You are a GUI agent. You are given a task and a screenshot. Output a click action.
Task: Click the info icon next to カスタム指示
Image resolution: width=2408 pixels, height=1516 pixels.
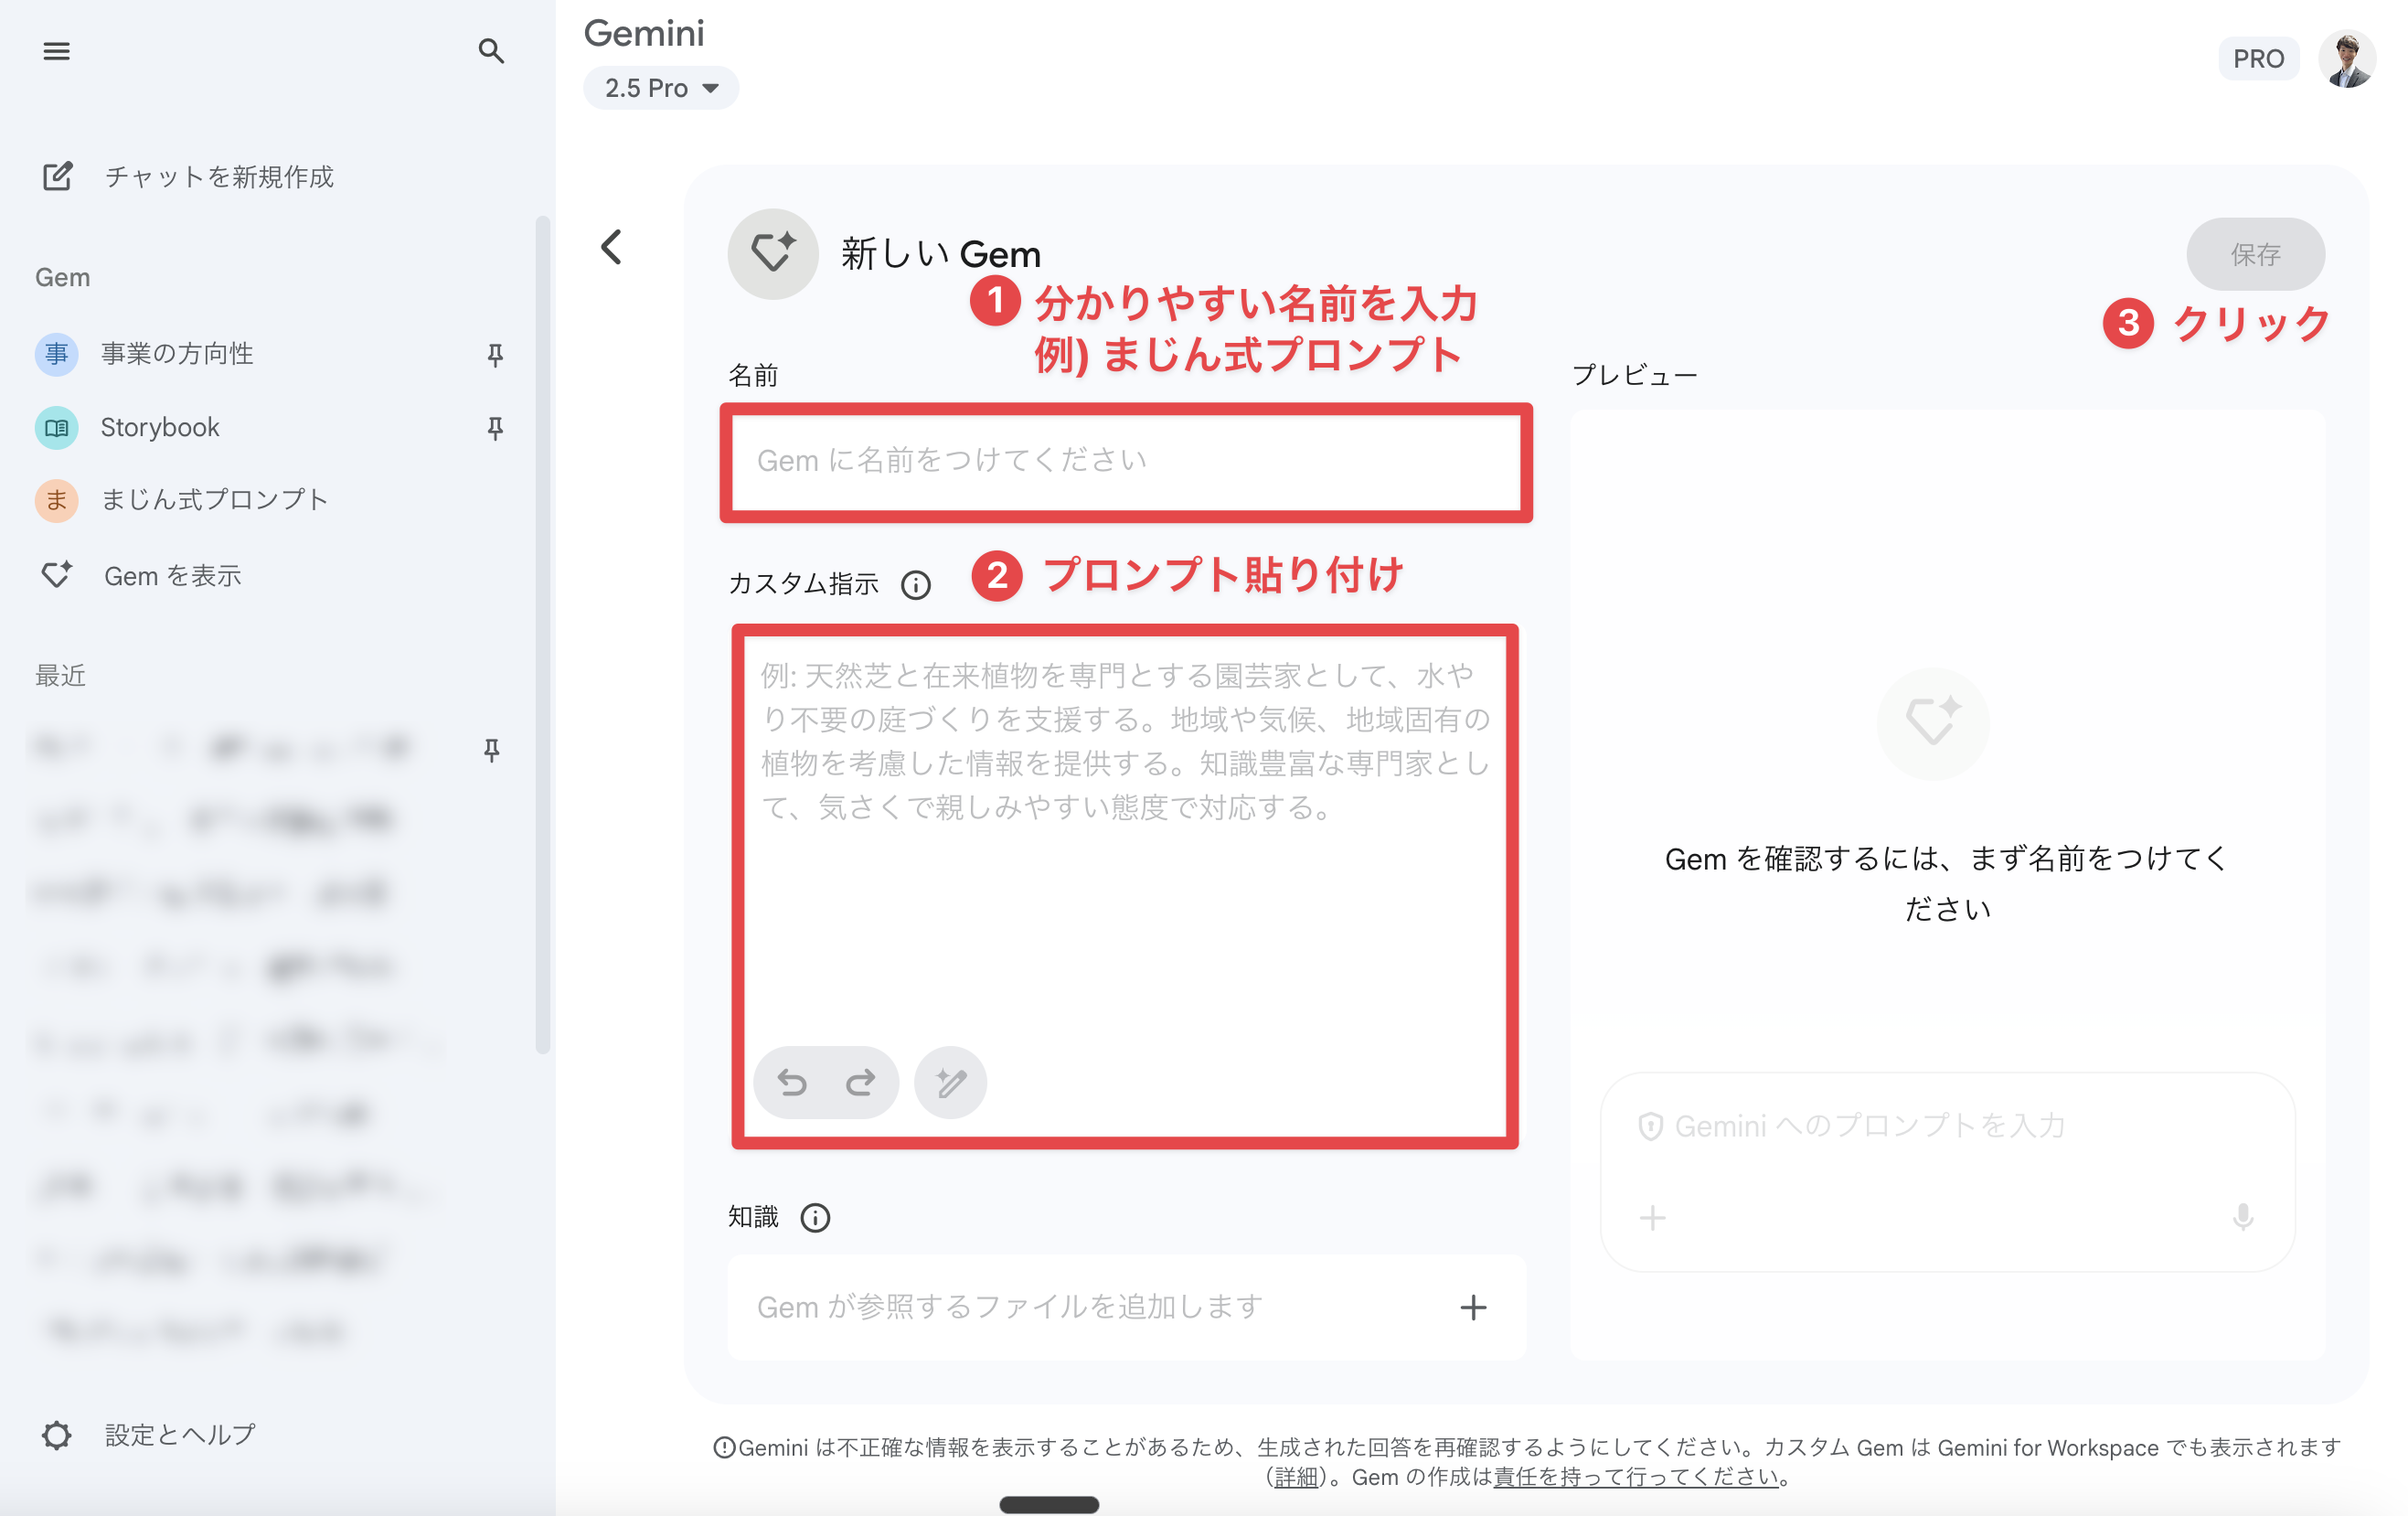click(915, 584)
